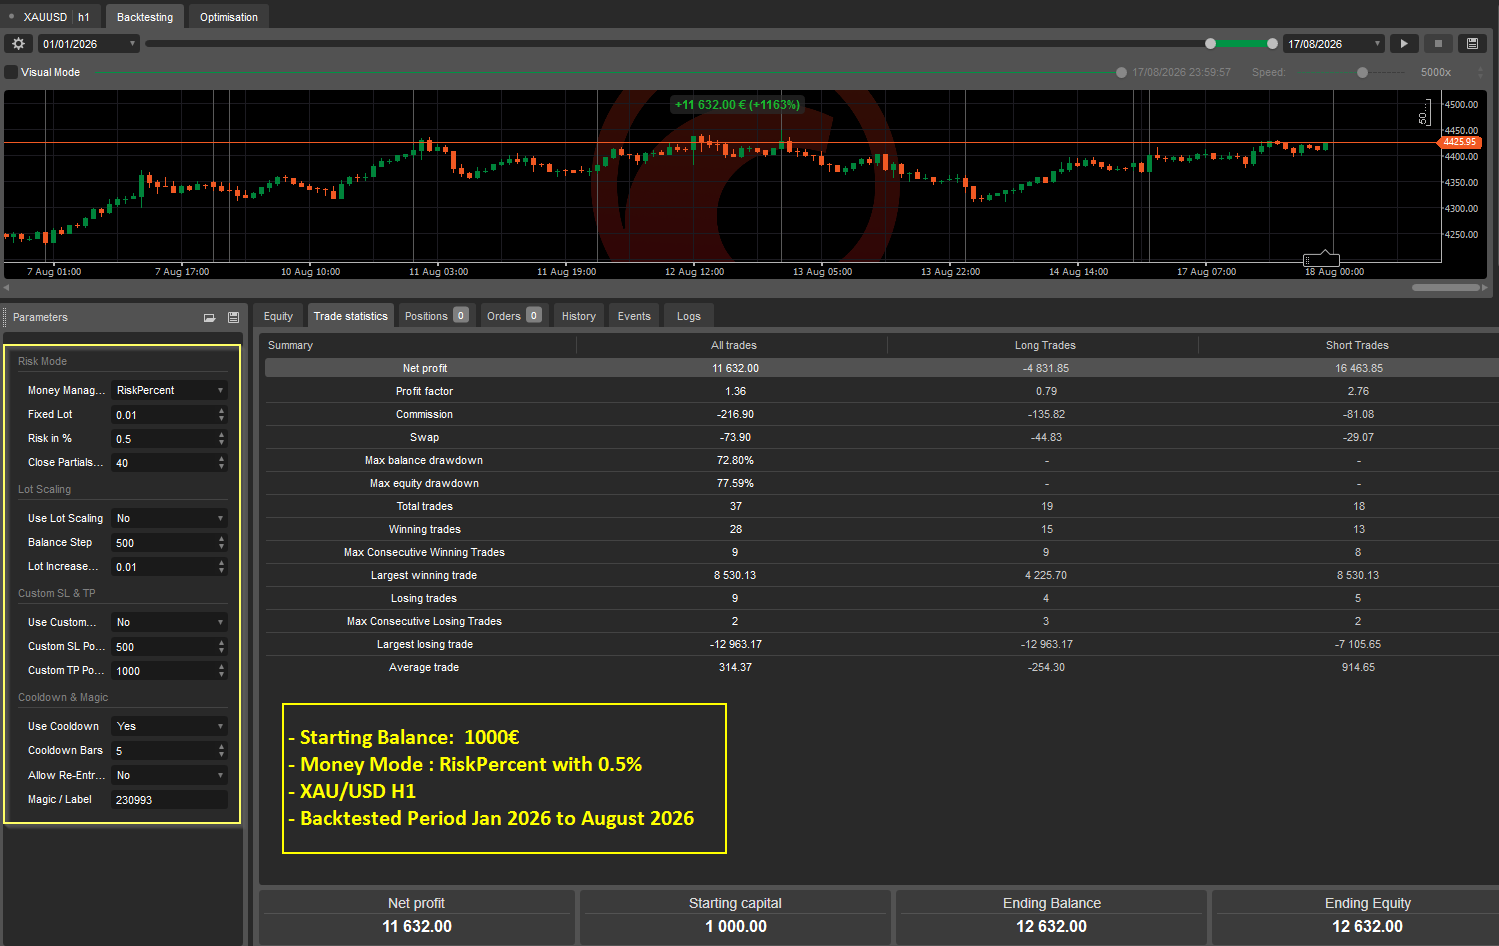
Task: Click the Speed slider handle
Action: coord(1362,72)
